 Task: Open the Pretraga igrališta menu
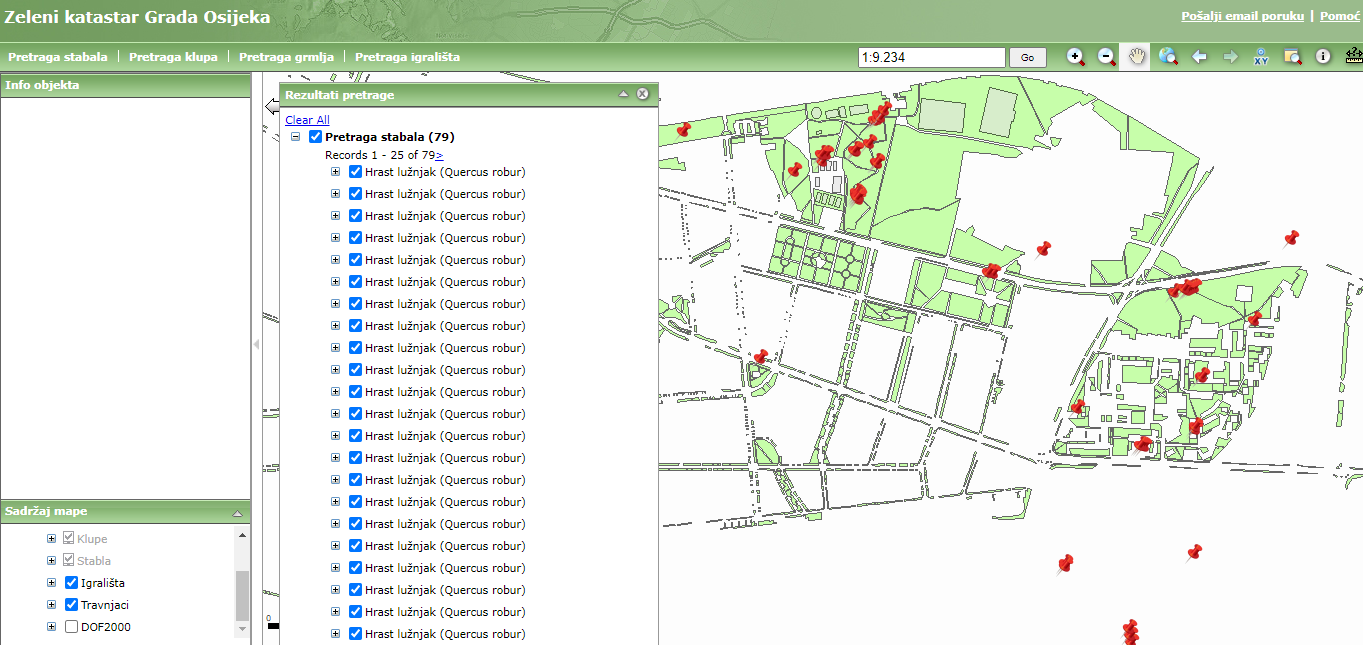pyautogui.click(x=407, y=57)
